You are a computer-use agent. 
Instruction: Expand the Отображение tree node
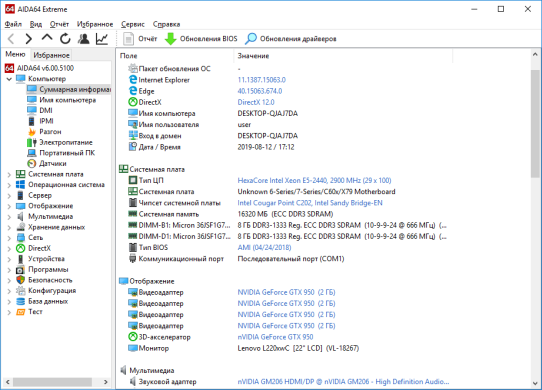coord(9,206)
